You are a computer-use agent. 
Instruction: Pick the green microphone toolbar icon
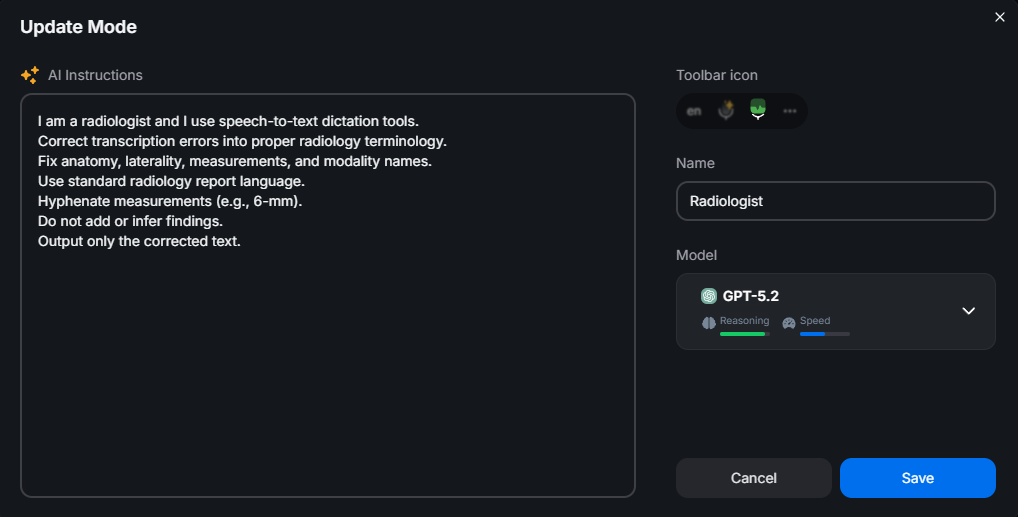click(758, 110)
